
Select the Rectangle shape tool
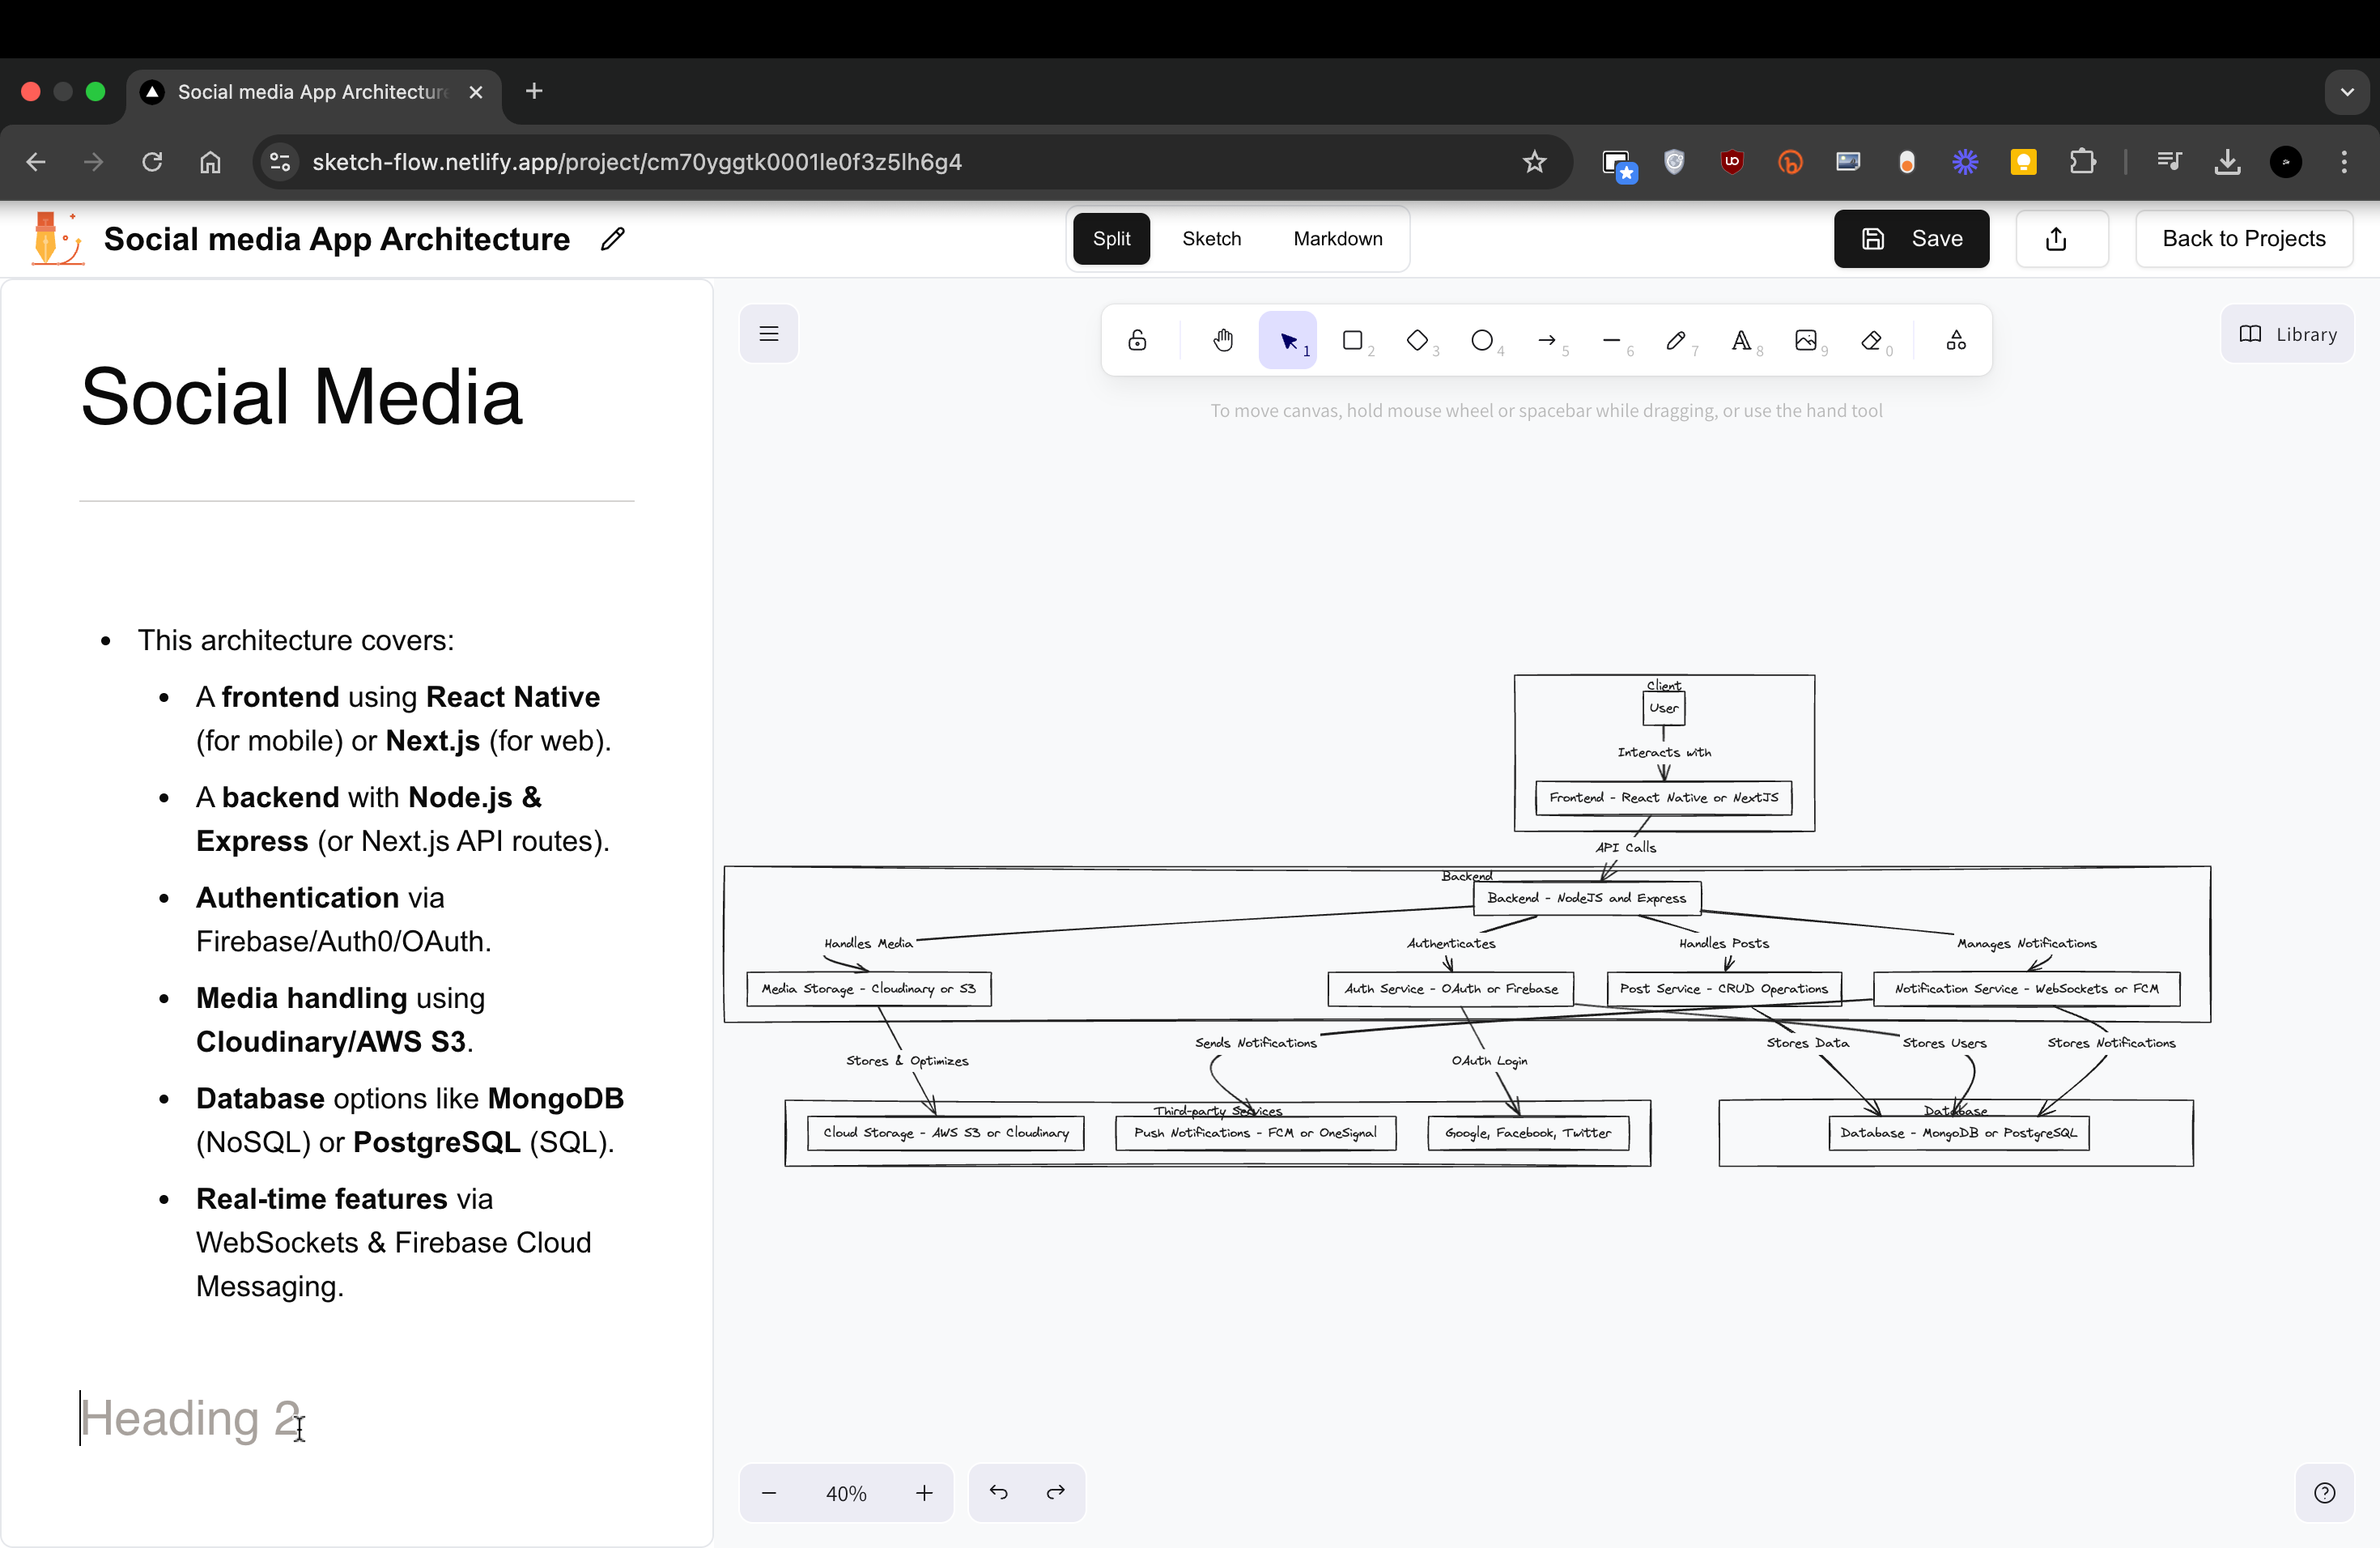[x=1353, y=340]
